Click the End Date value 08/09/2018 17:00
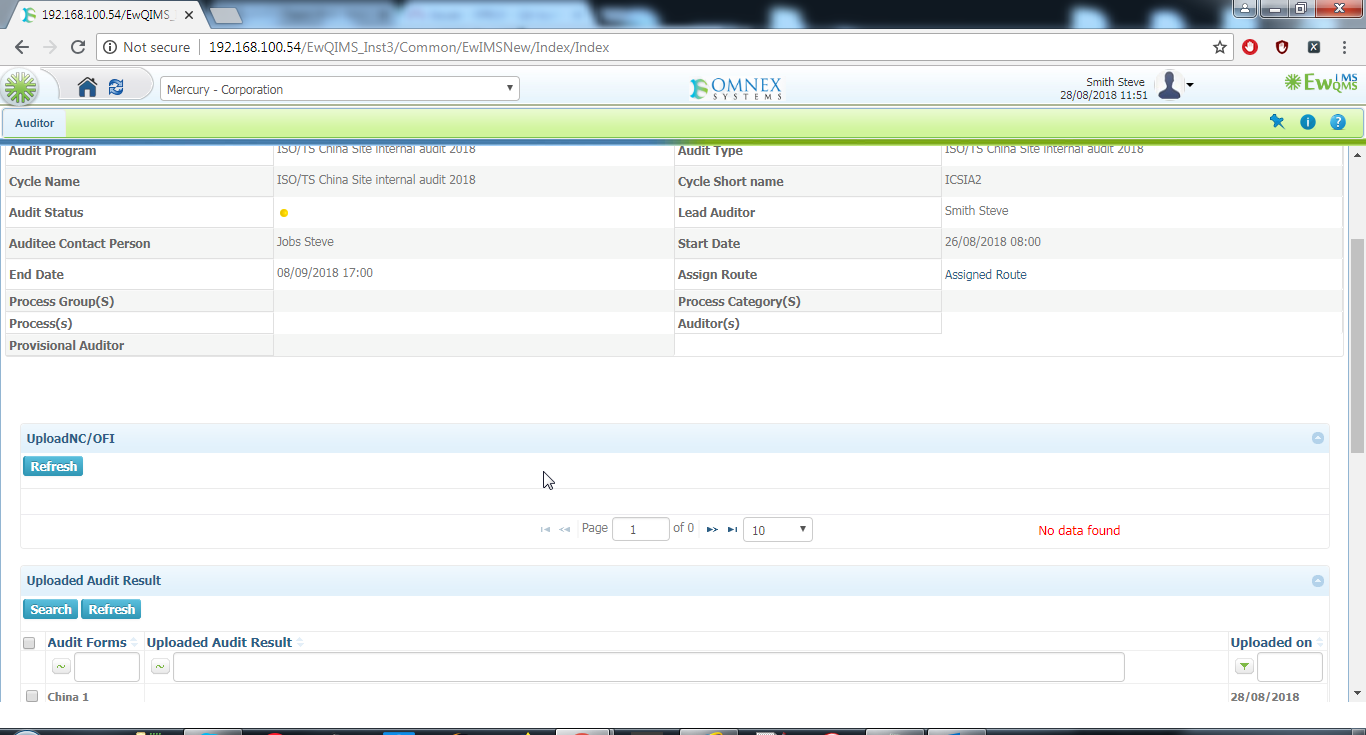 pyautogui.click(x=325, y=273)
